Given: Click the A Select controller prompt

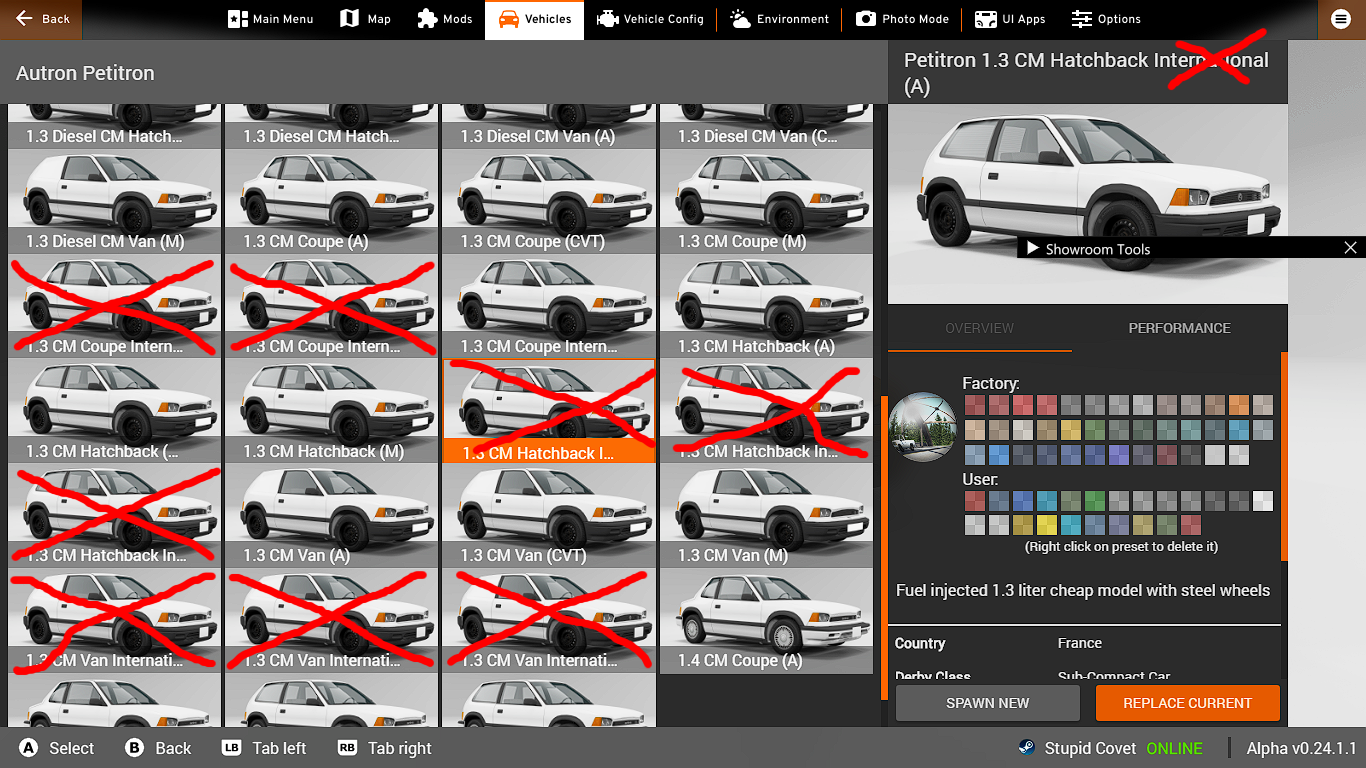Looking at the screenshot, I should point(57,748).
